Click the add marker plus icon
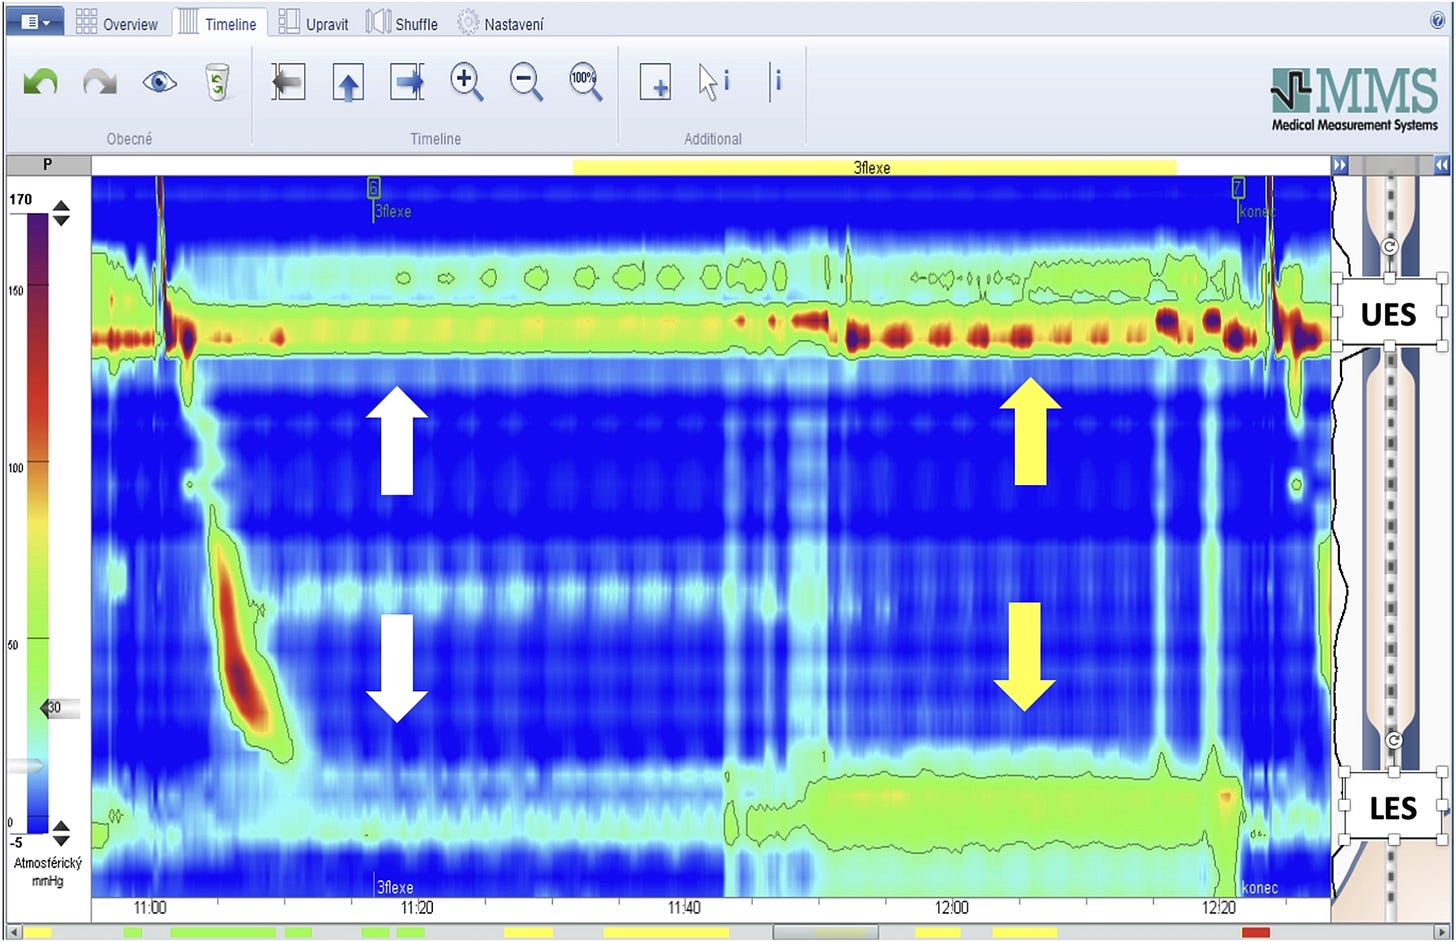1456x942 pixels. (x=655, y=82)
